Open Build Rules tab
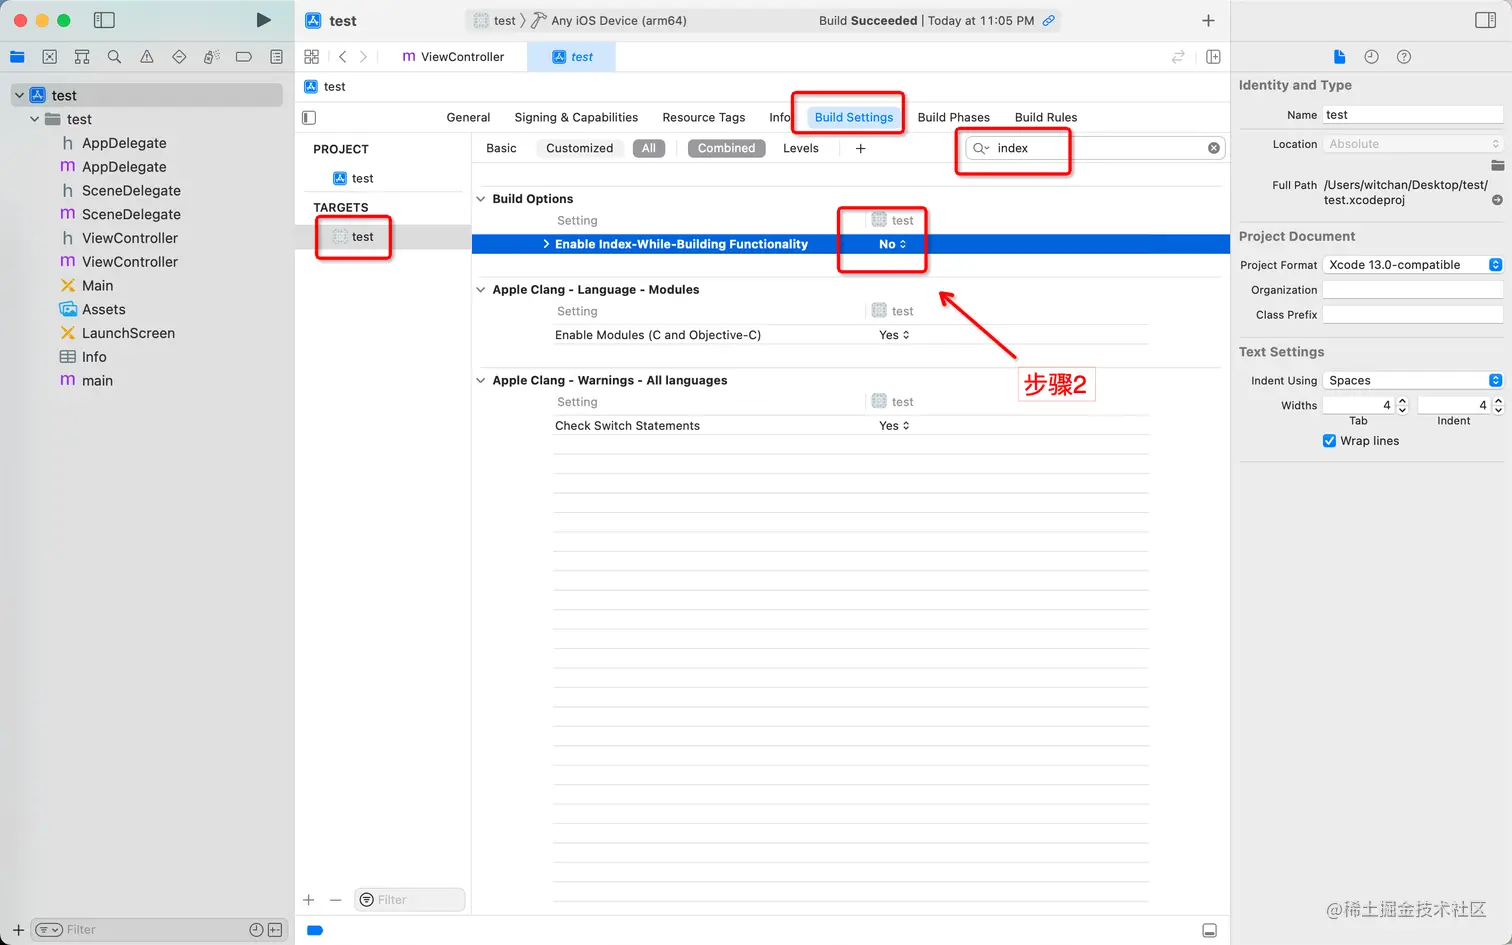The height and width of the screenshot is (945, 1512). 1046,117
